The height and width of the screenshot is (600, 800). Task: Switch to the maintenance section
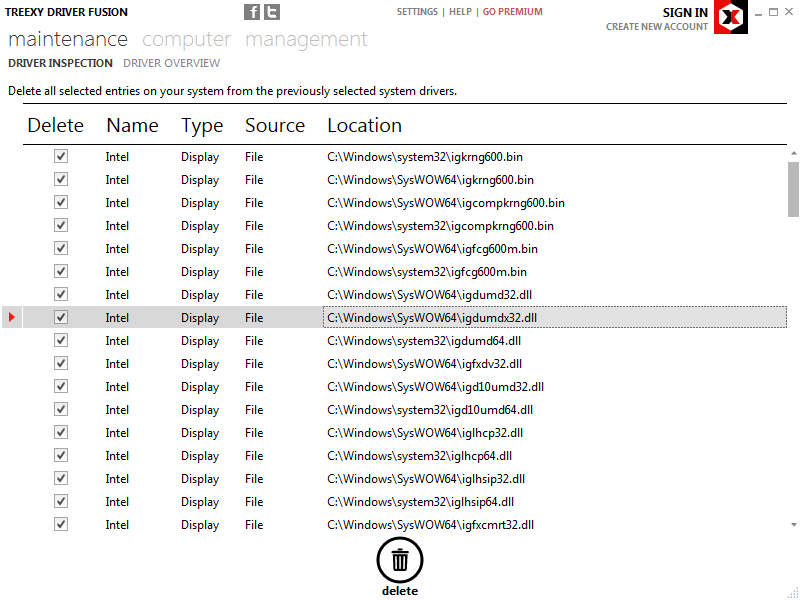click(68, 39)
